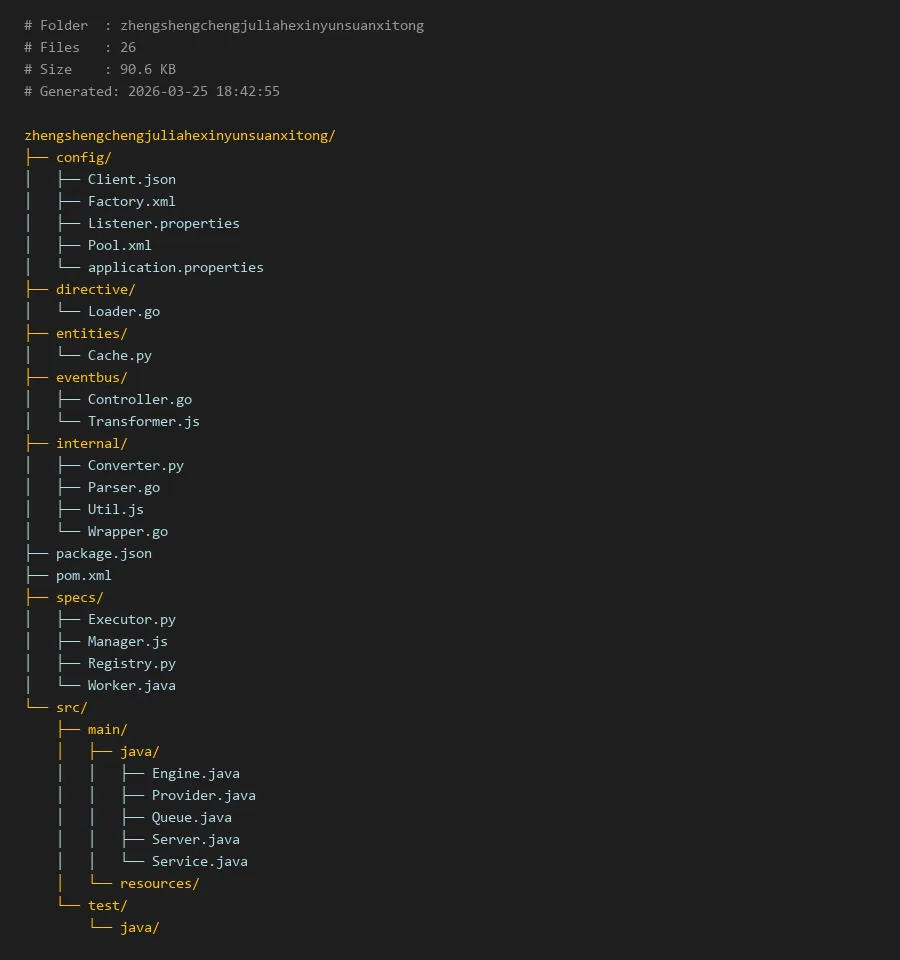The image size is (900, 960).
Task: Click the pom.xml entry
Action: [x=83, y=575]
